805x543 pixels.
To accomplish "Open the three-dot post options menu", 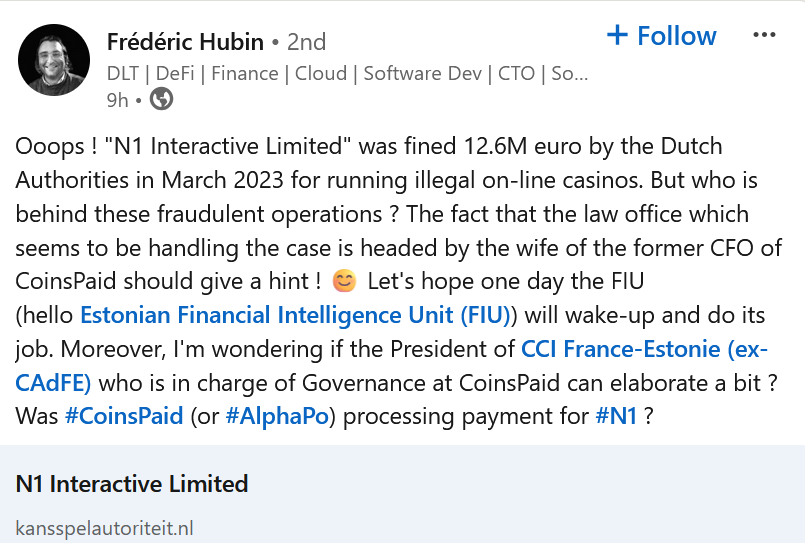I will point(764,35).
